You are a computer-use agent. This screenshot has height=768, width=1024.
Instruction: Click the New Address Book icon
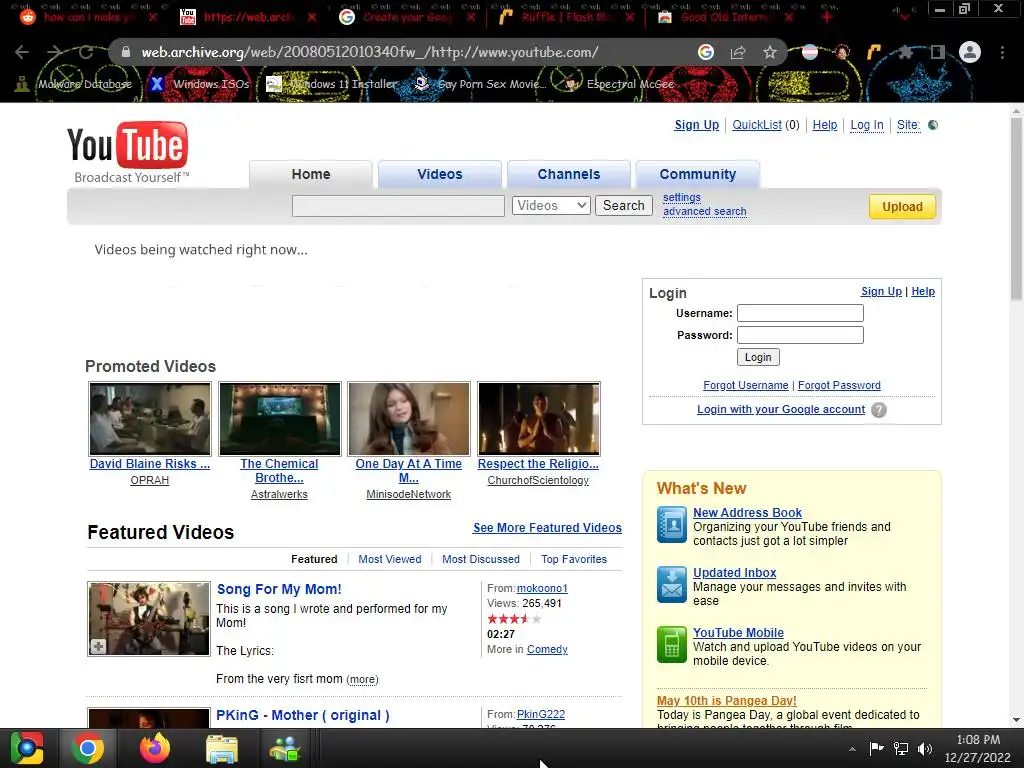(x=671, y=524)
